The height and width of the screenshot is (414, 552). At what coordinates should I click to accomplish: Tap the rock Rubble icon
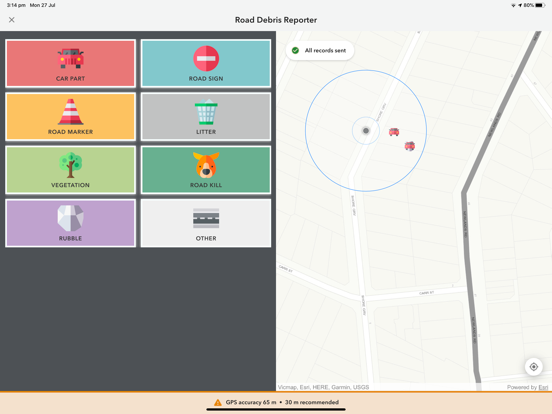coord(70,218)
